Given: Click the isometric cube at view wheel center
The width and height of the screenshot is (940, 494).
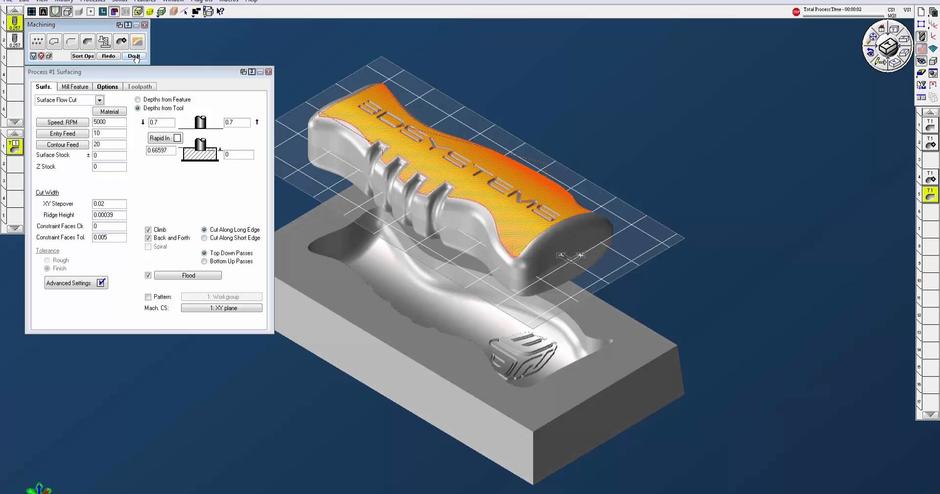Looking at the screenshot, I should point(887,46).
